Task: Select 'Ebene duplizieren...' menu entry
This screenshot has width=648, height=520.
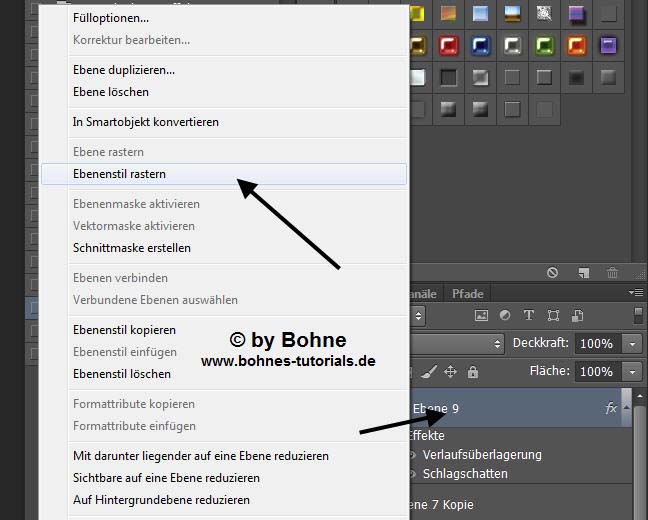Action: [124, 70]
